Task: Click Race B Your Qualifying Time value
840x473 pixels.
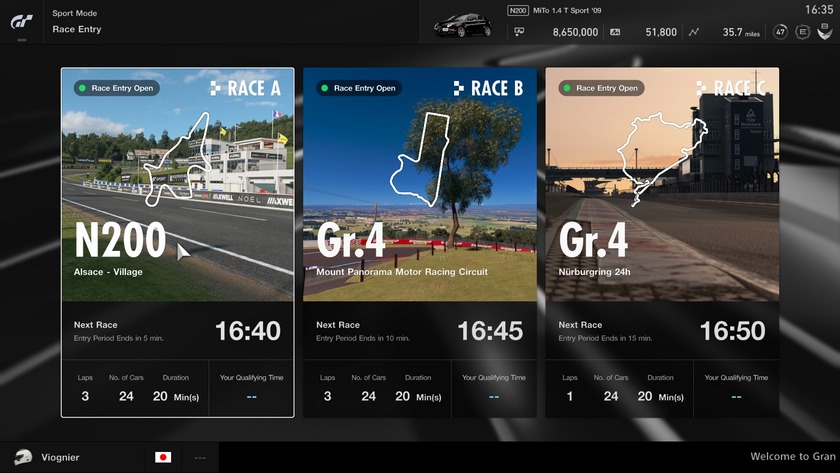Action: [x=494, y=397]
